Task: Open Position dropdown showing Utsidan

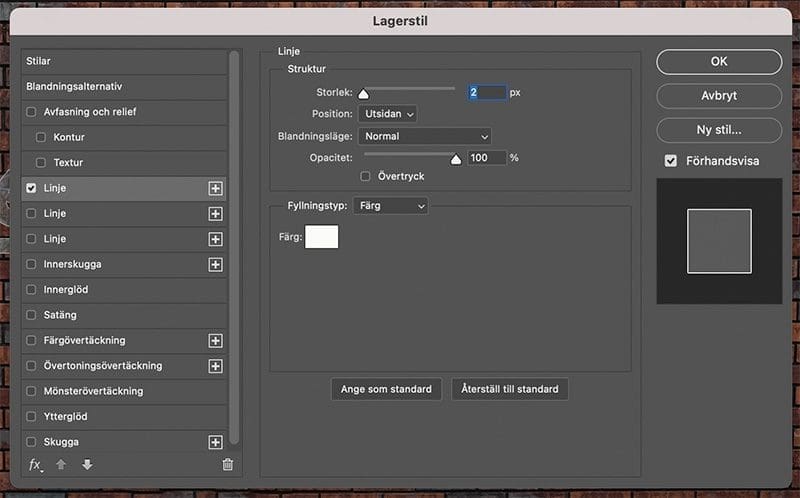Action: pyautogui.click(x=388, y=114)
